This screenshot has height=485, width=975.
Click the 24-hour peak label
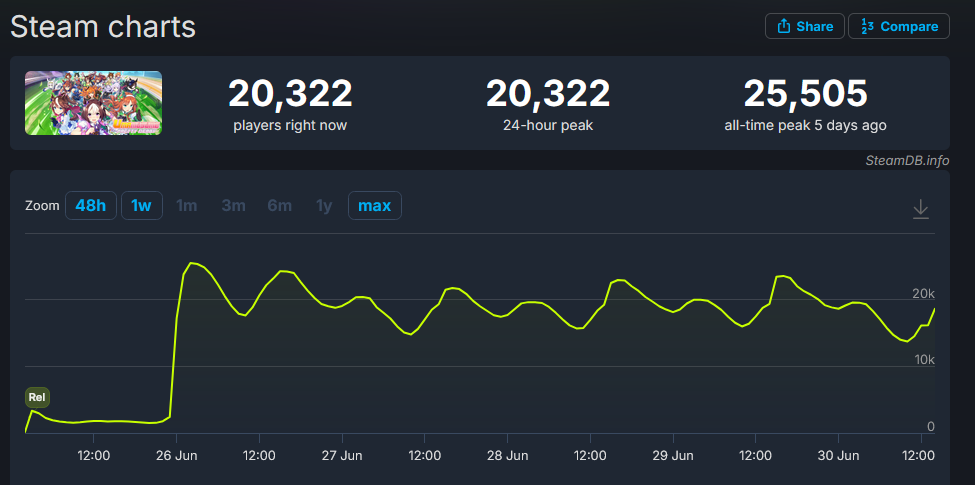(x=548, y=126)
